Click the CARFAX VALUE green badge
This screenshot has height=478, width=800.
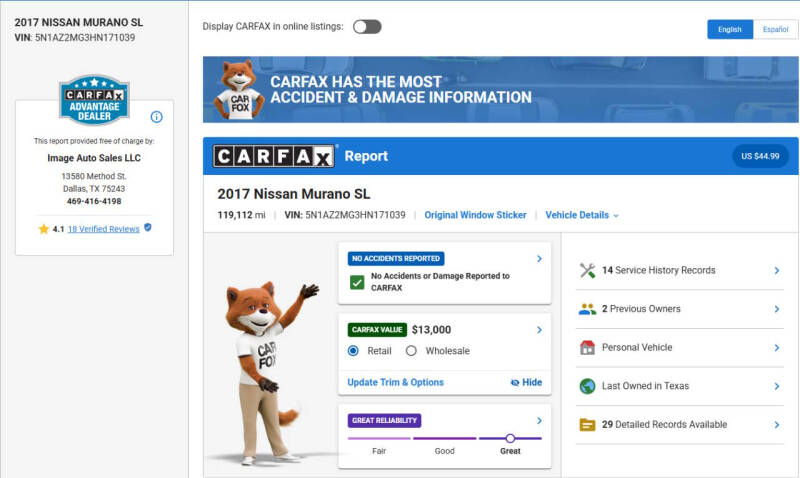coord(377,330)
